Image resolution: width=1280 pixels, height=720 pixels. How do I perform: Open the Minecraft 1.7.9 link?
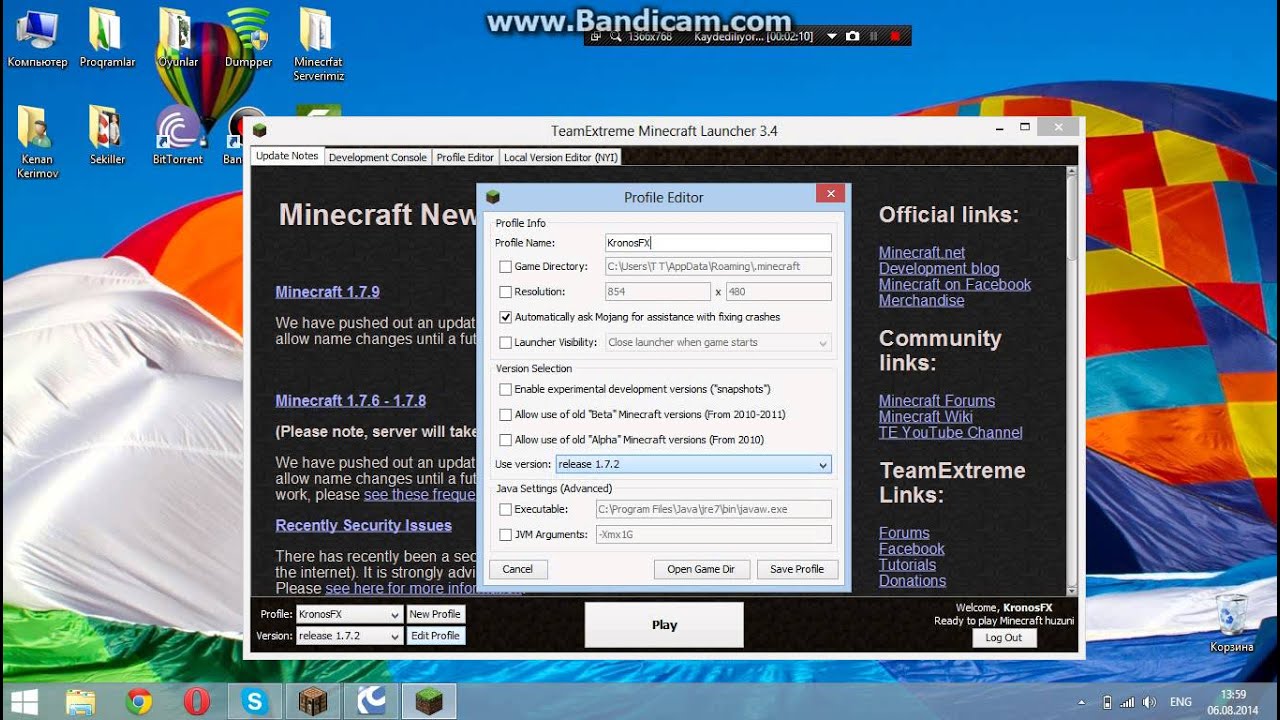click(327, 292)
